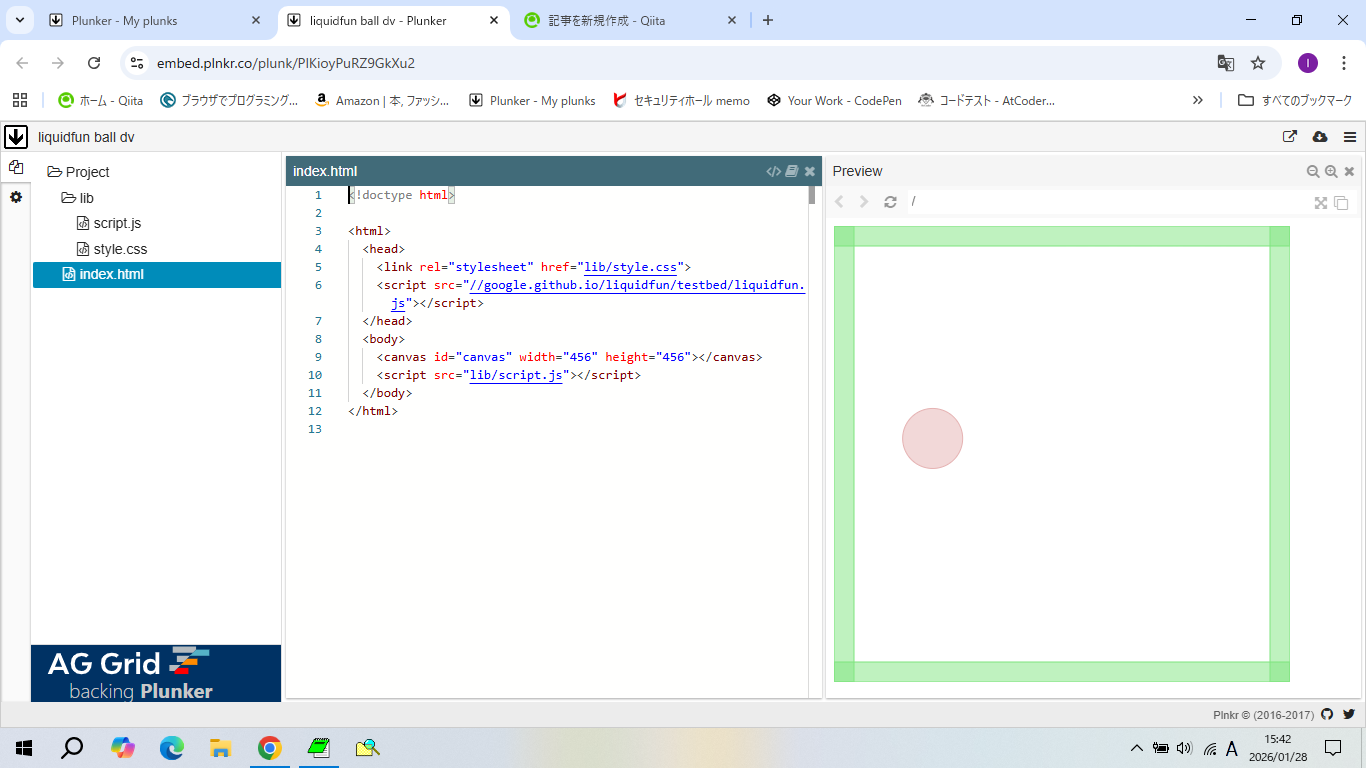1366x768 pixels.
Task: Open preview in separate window icon
Action: click(x=1341, y=203)
